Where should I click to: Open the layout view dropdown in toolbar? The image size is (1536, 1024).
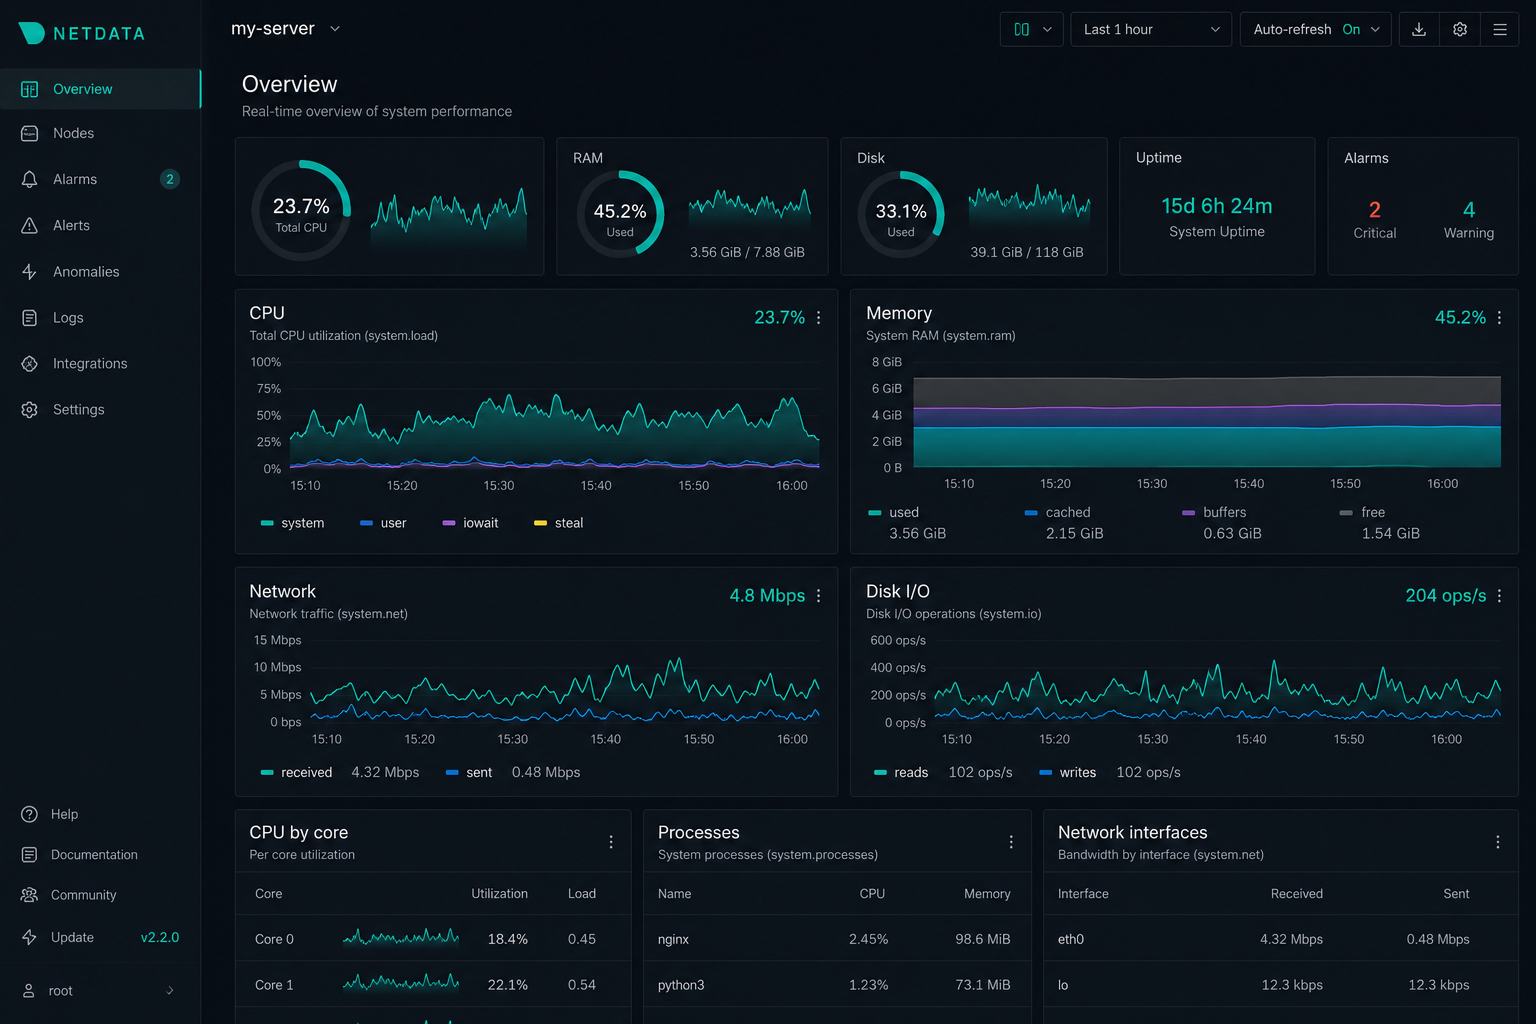[x=1032, y=29]
